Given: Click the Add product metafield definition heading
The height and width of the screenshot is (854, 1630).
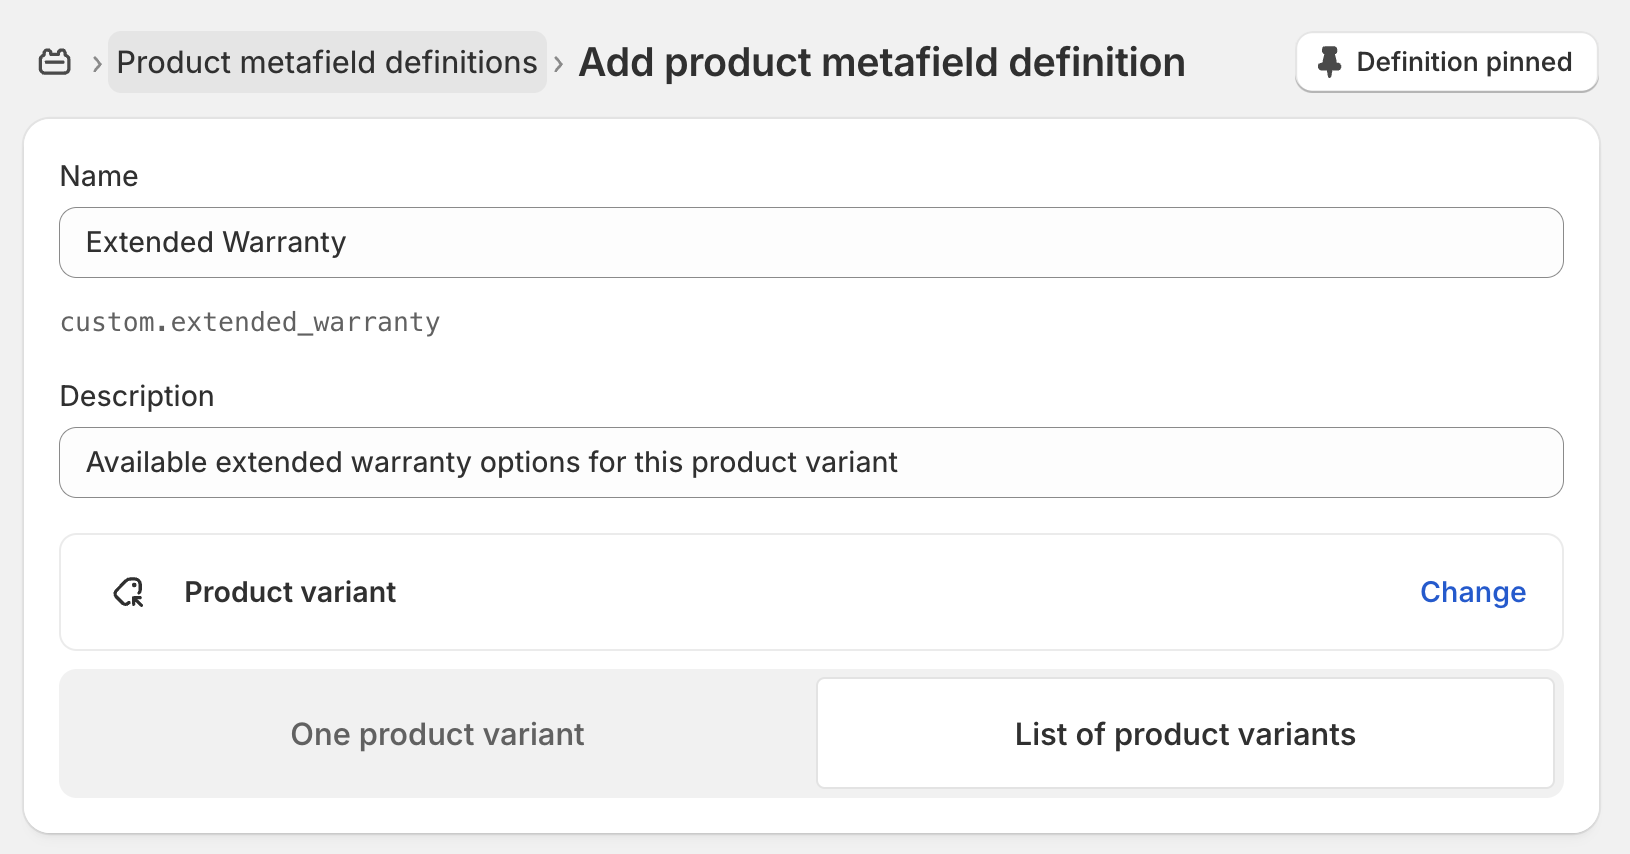Looking at the screenshot, I should [881, 62].
